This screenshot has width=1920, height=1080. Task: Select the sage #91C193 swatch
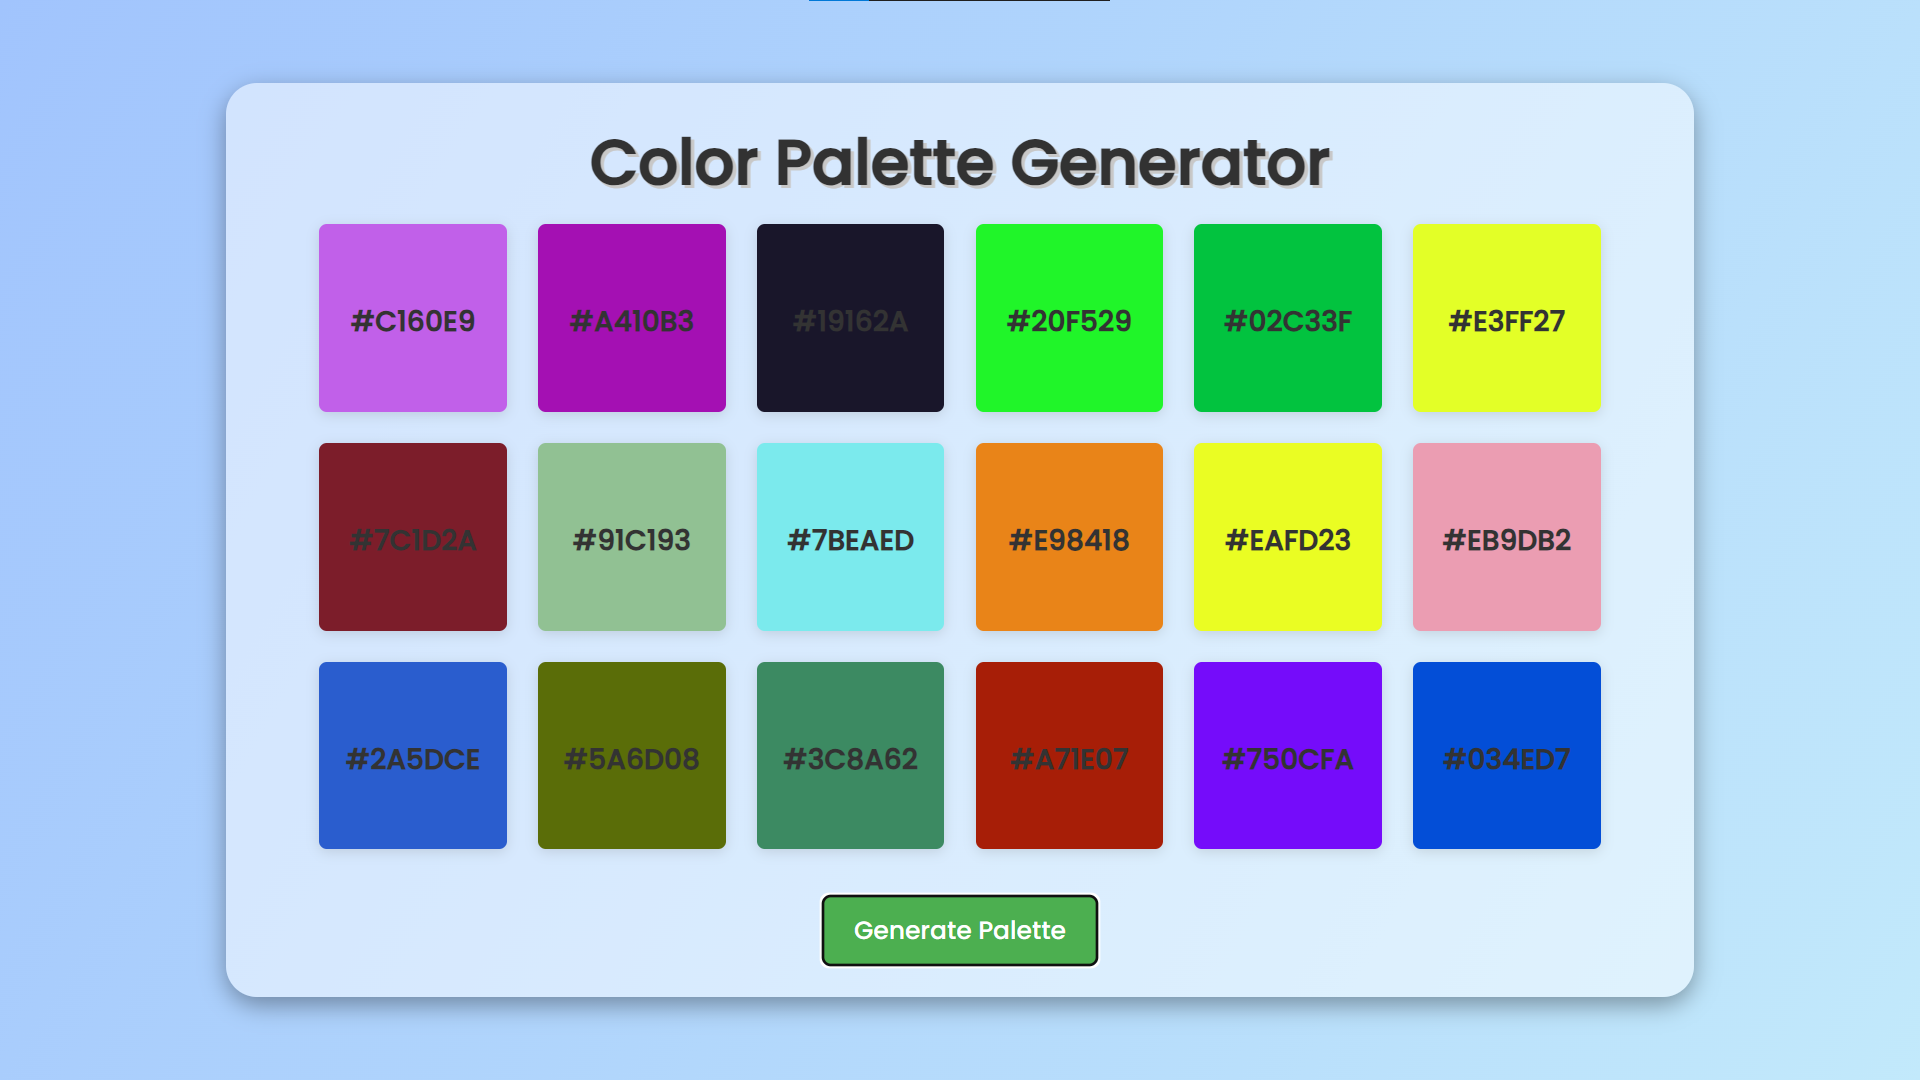631,537
